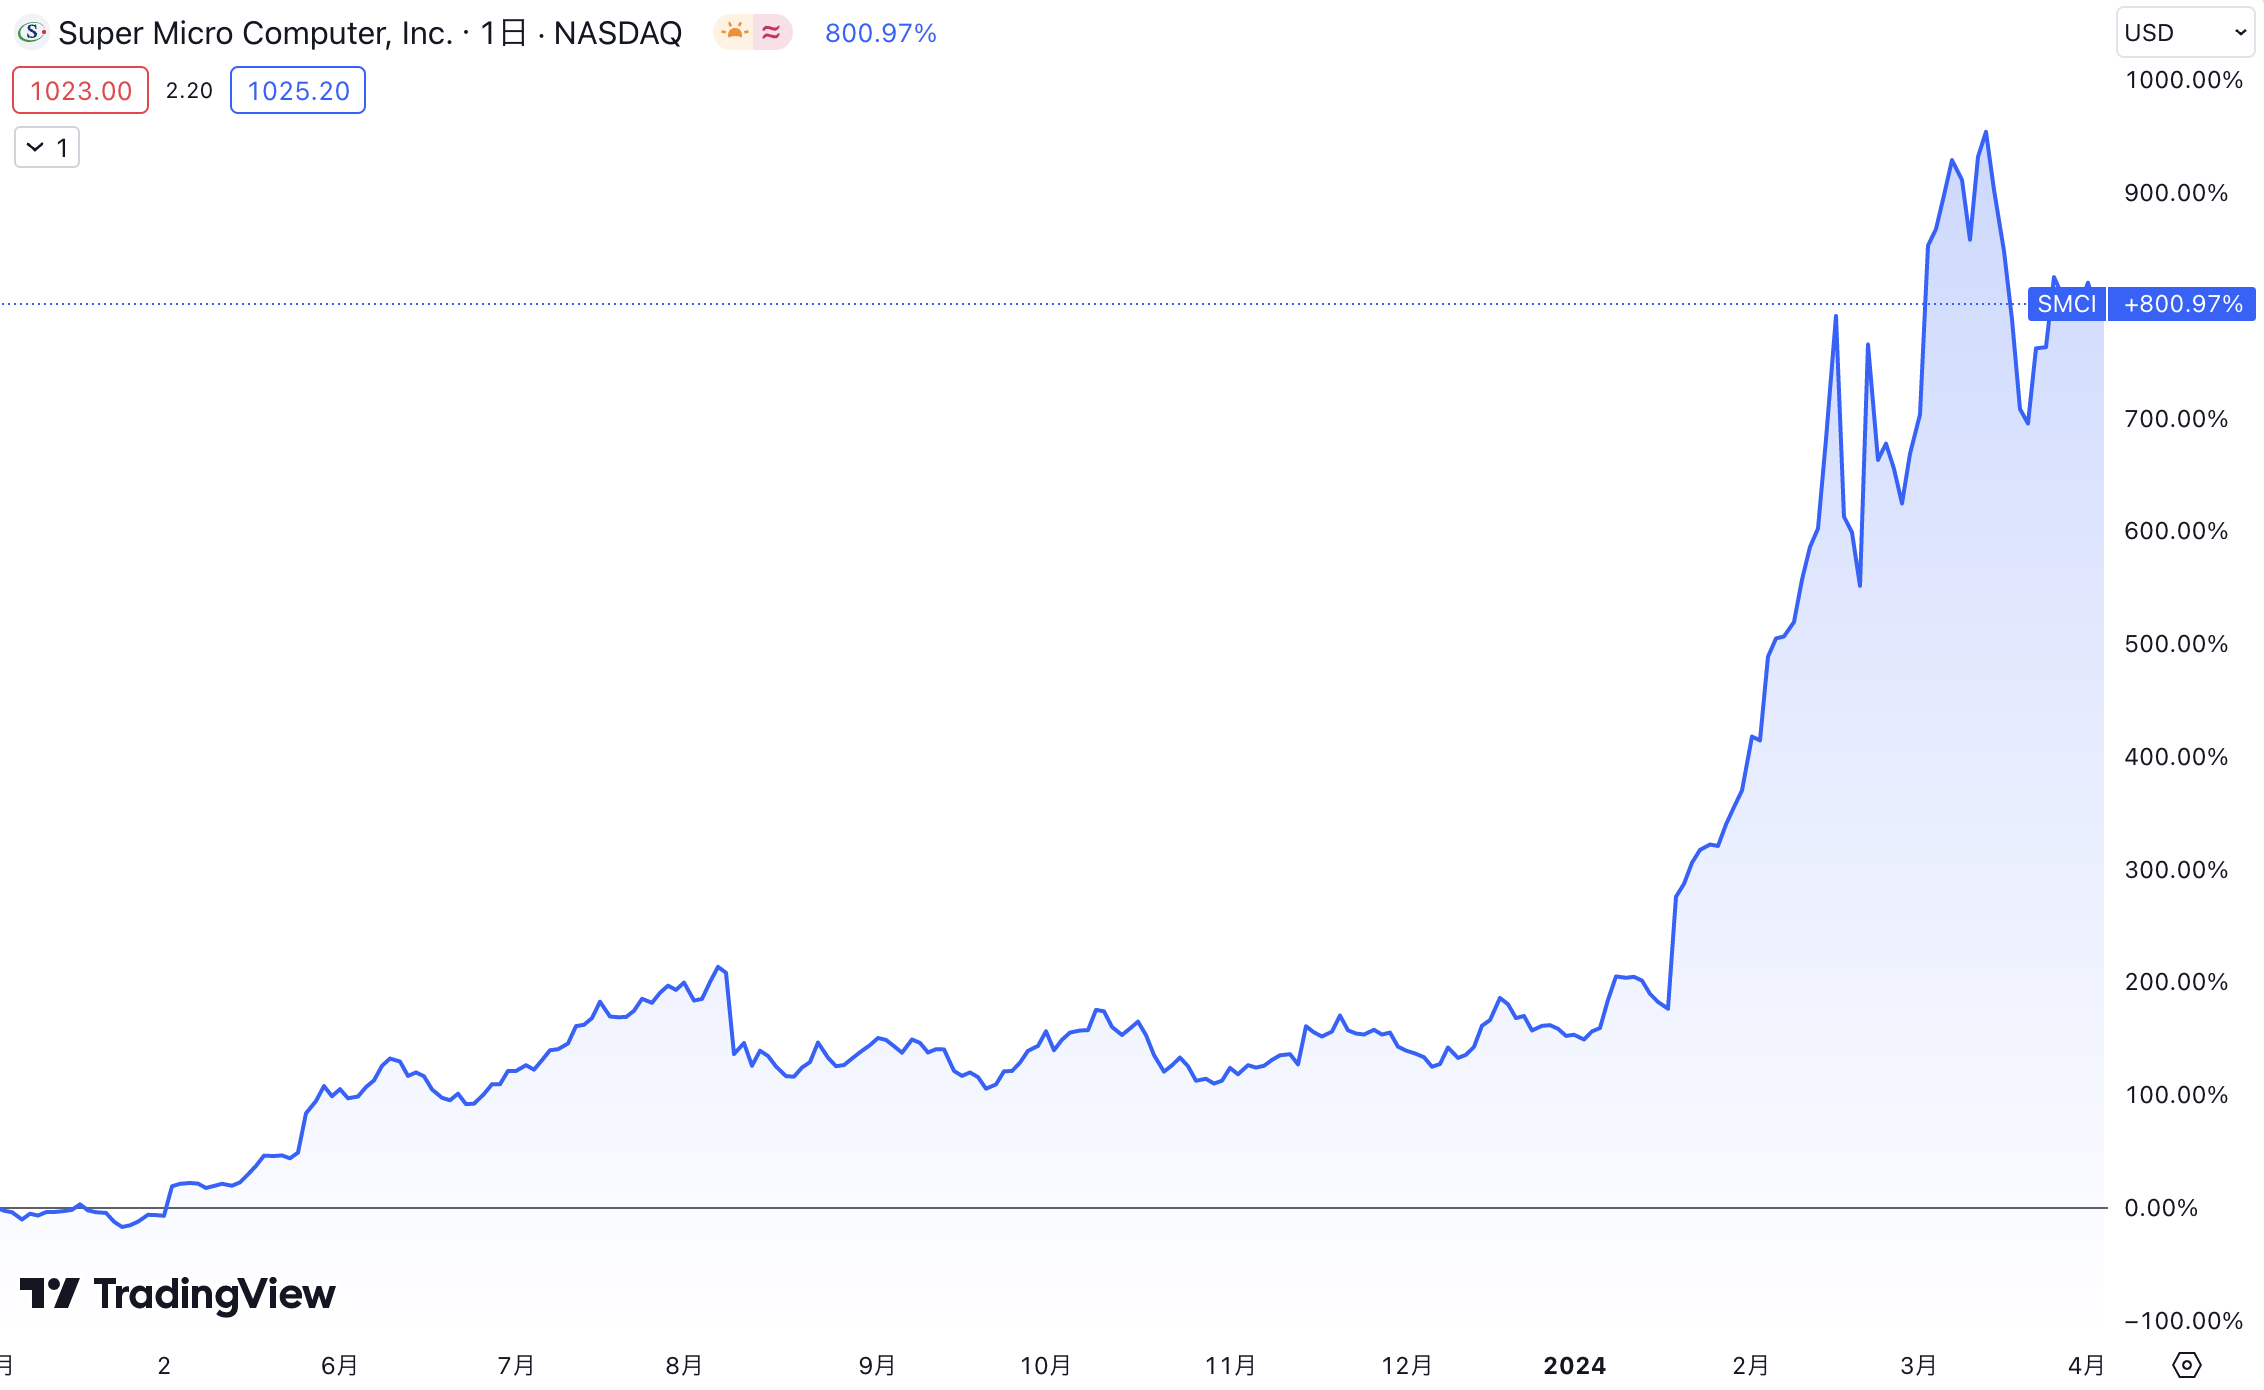Click the +800.97% last value label
The width and height of the screenshot is (2264, 1390).
(x=2182, y=304)
